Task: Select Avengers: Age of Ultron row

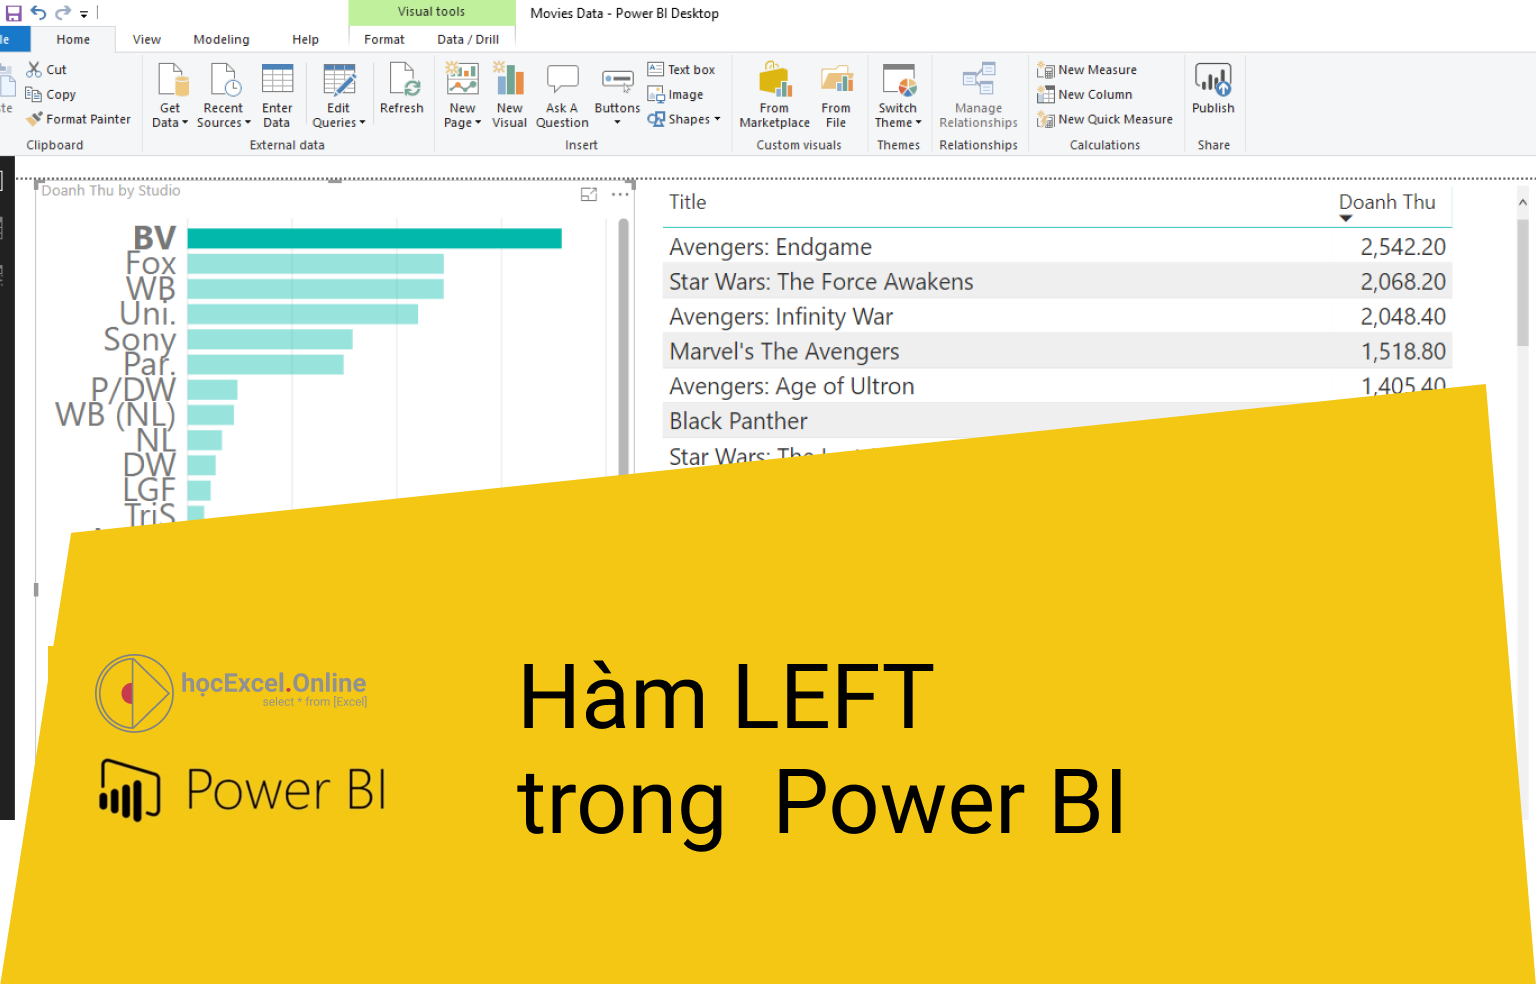Action: click(1057, 386)
